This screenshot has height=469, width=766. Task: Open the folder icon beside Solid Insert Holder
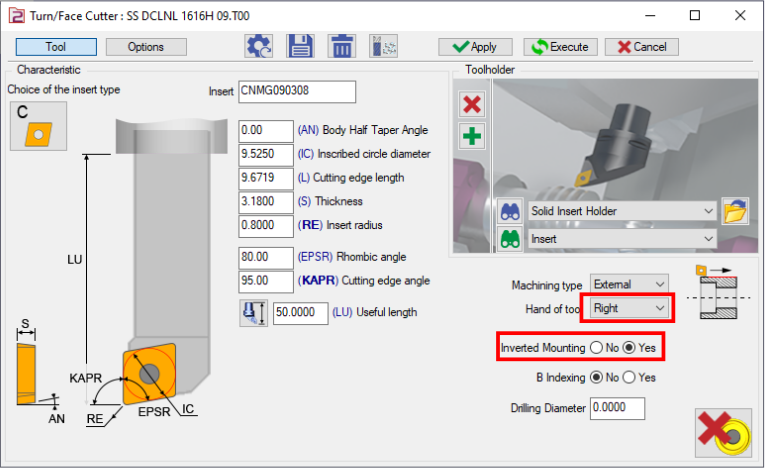736,211
